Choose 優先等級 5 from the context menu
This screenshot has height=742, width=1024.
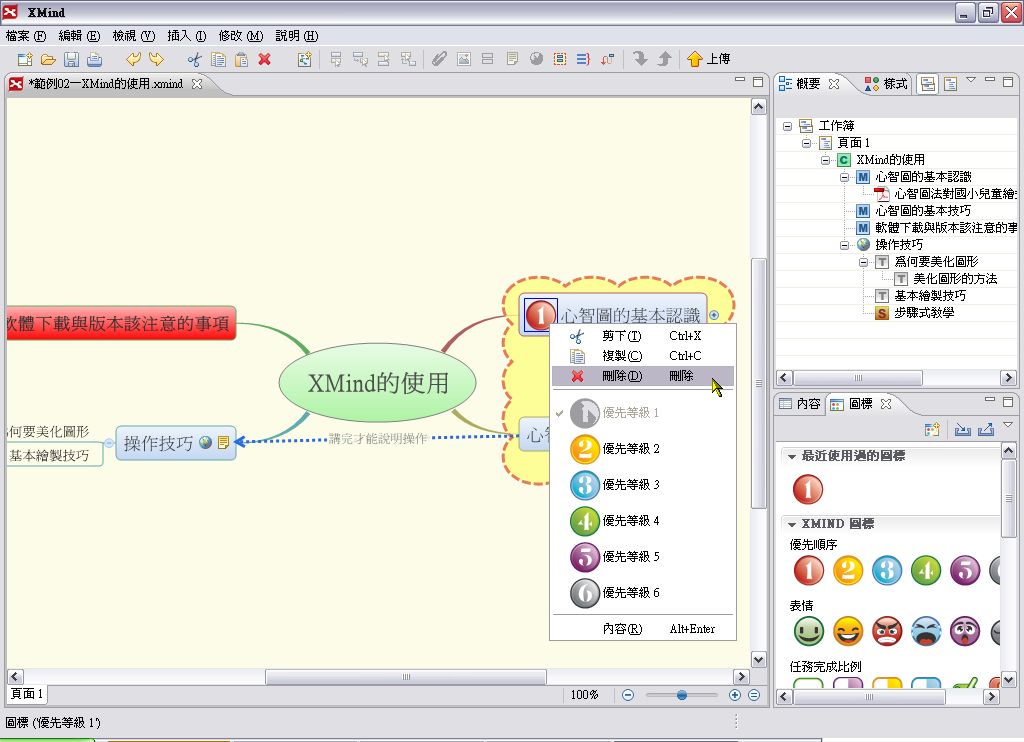[630, 557]
